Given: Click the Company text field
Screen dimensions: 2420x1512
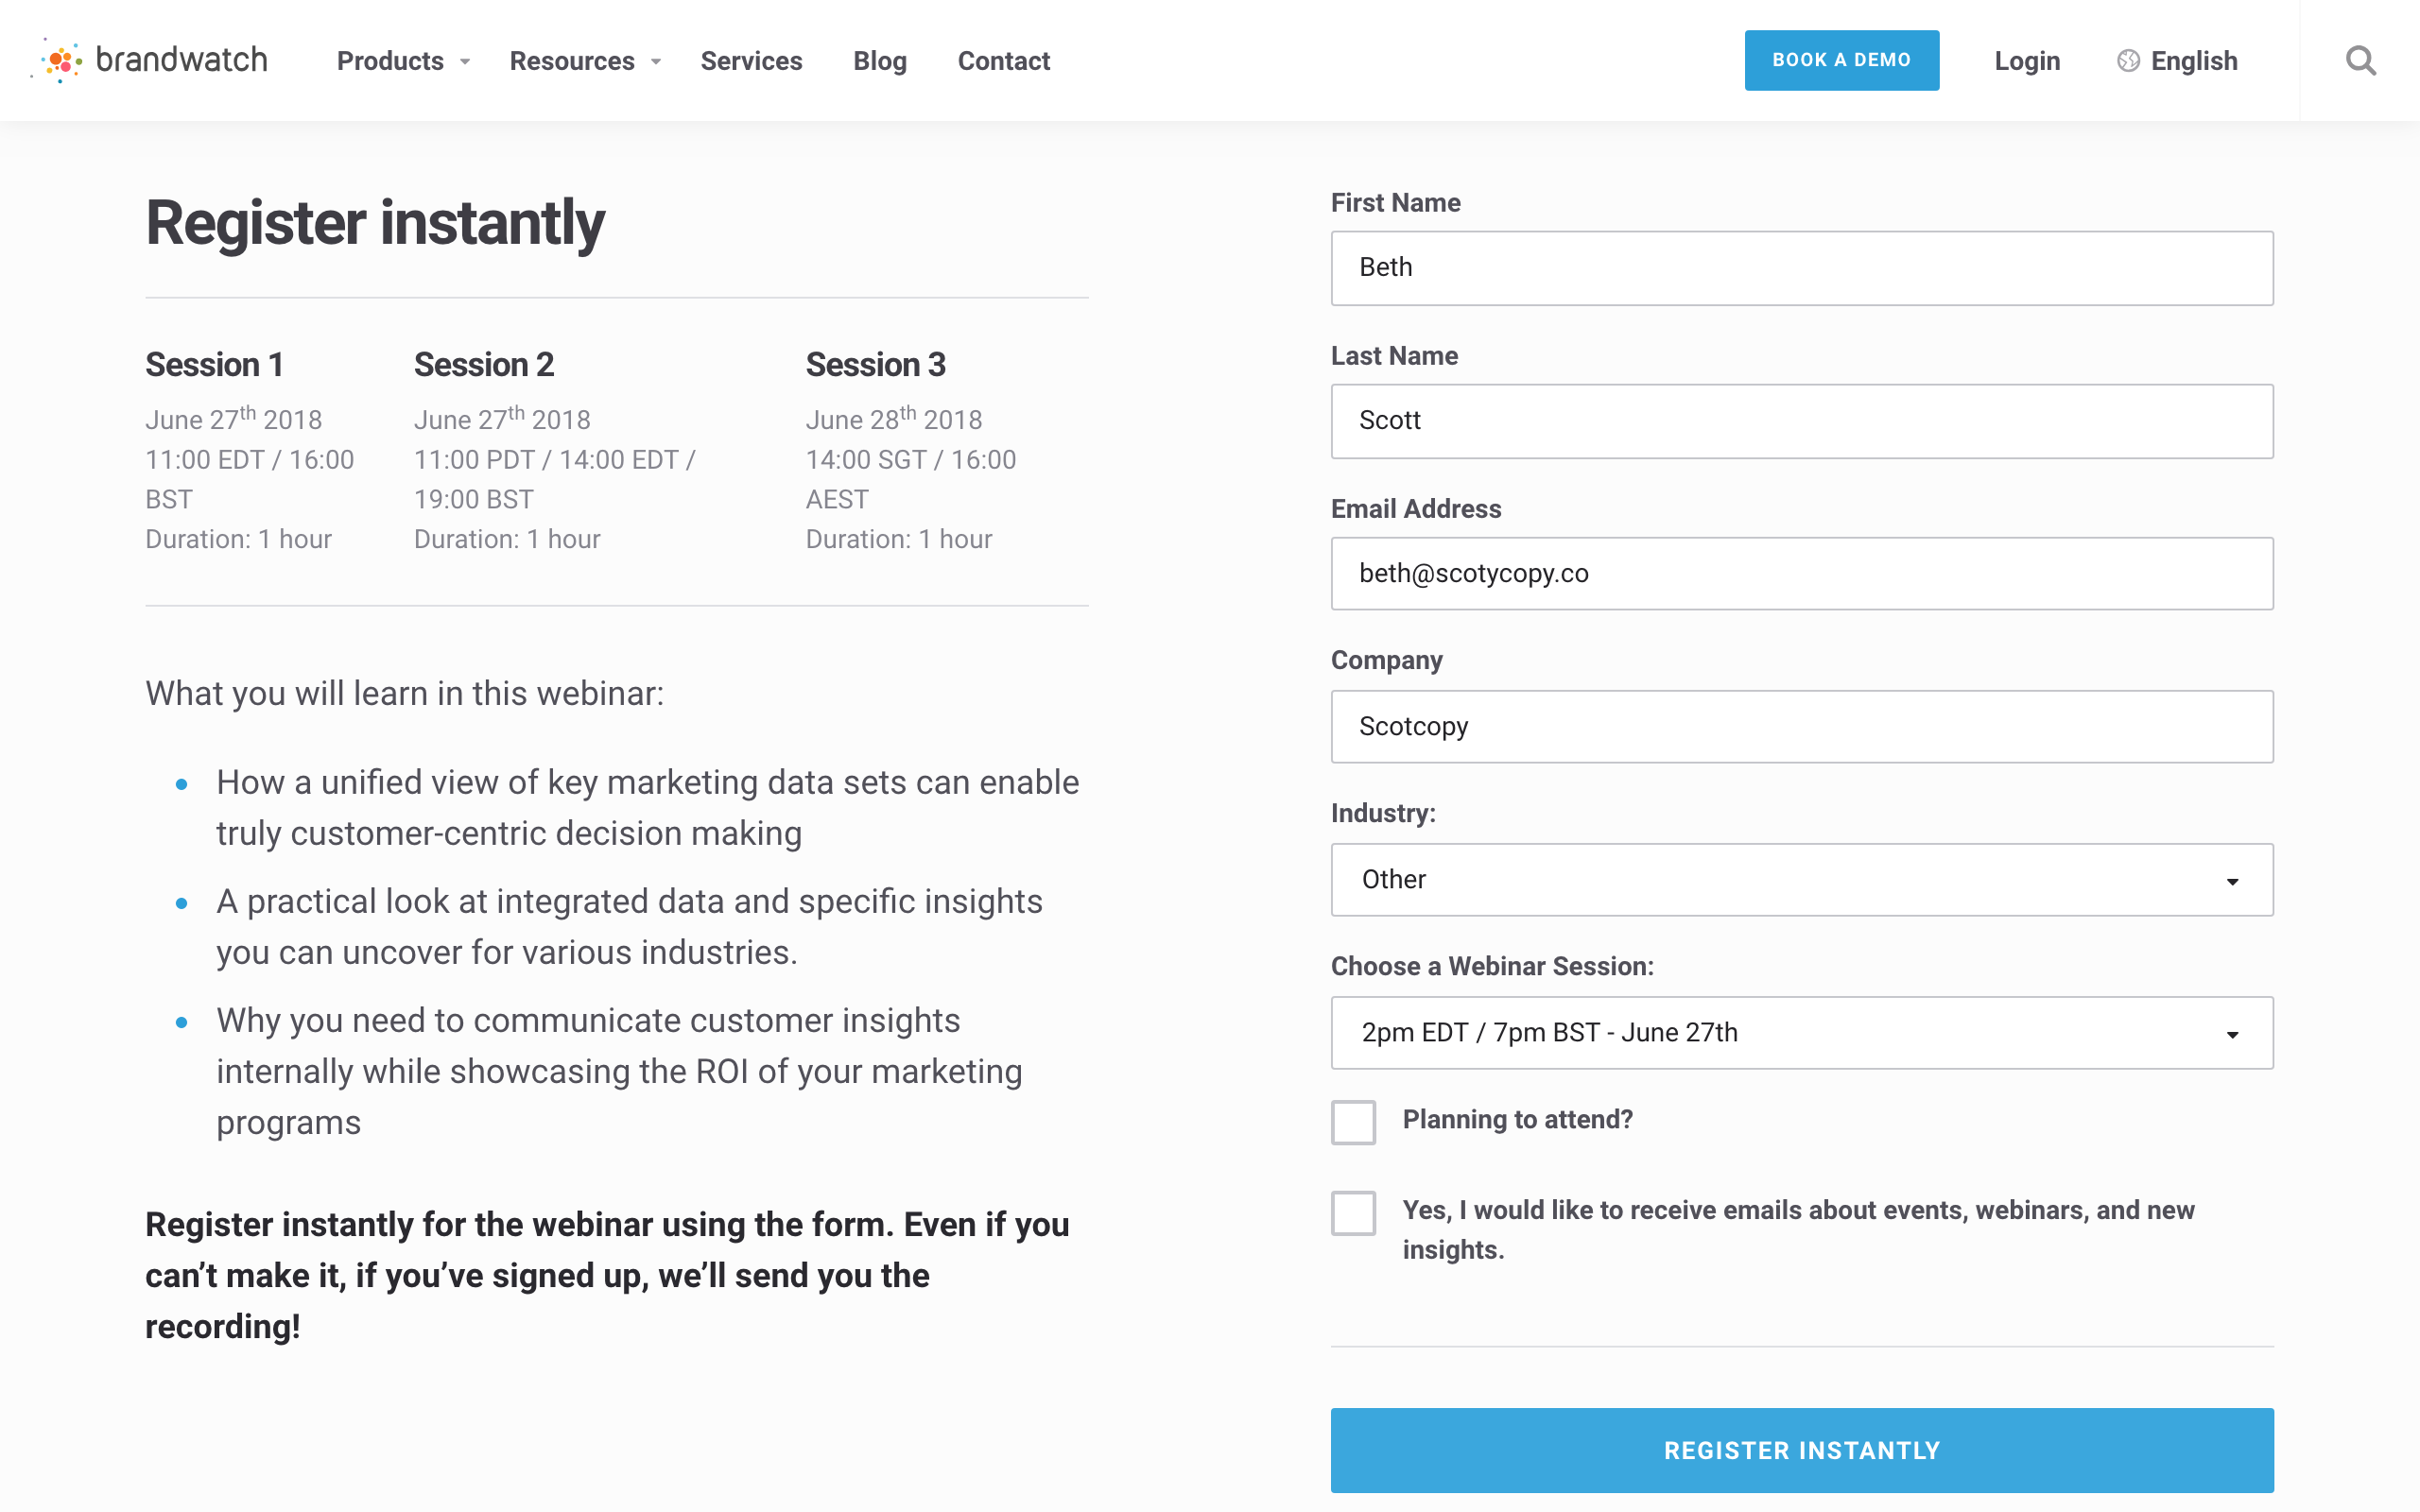Looking at the screenshot, I should tap(1801, 727).
